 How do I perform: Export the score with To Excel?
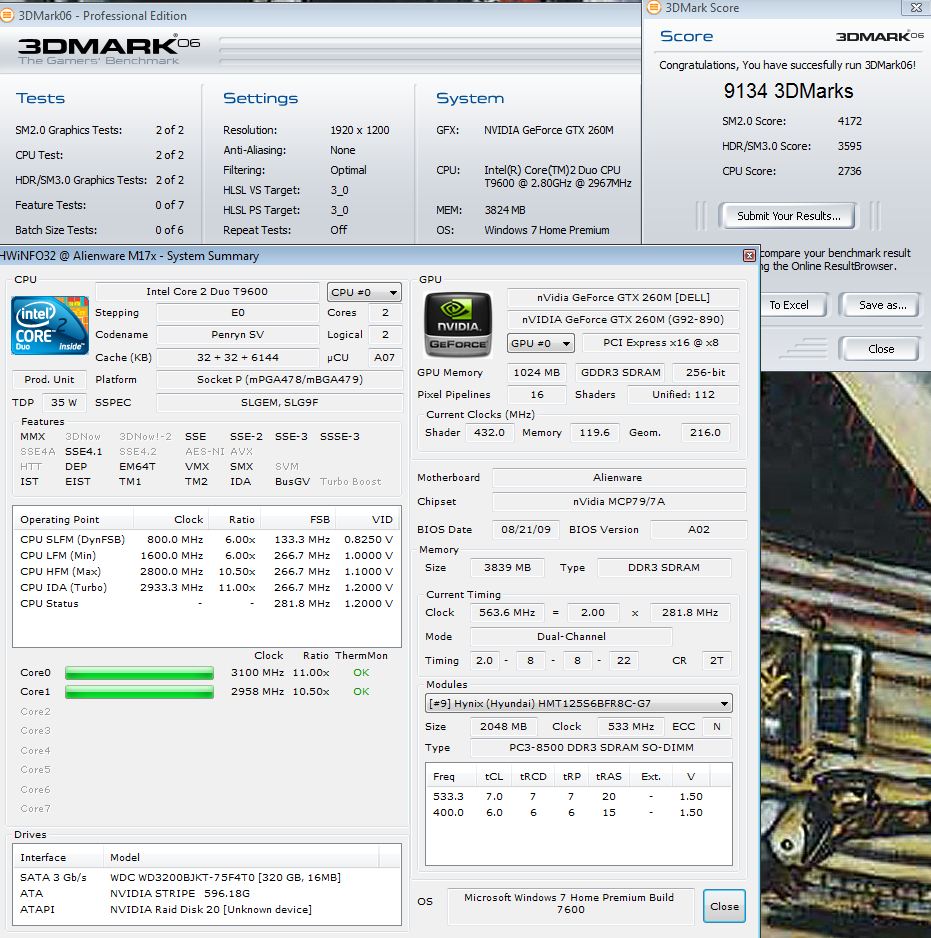788,305
